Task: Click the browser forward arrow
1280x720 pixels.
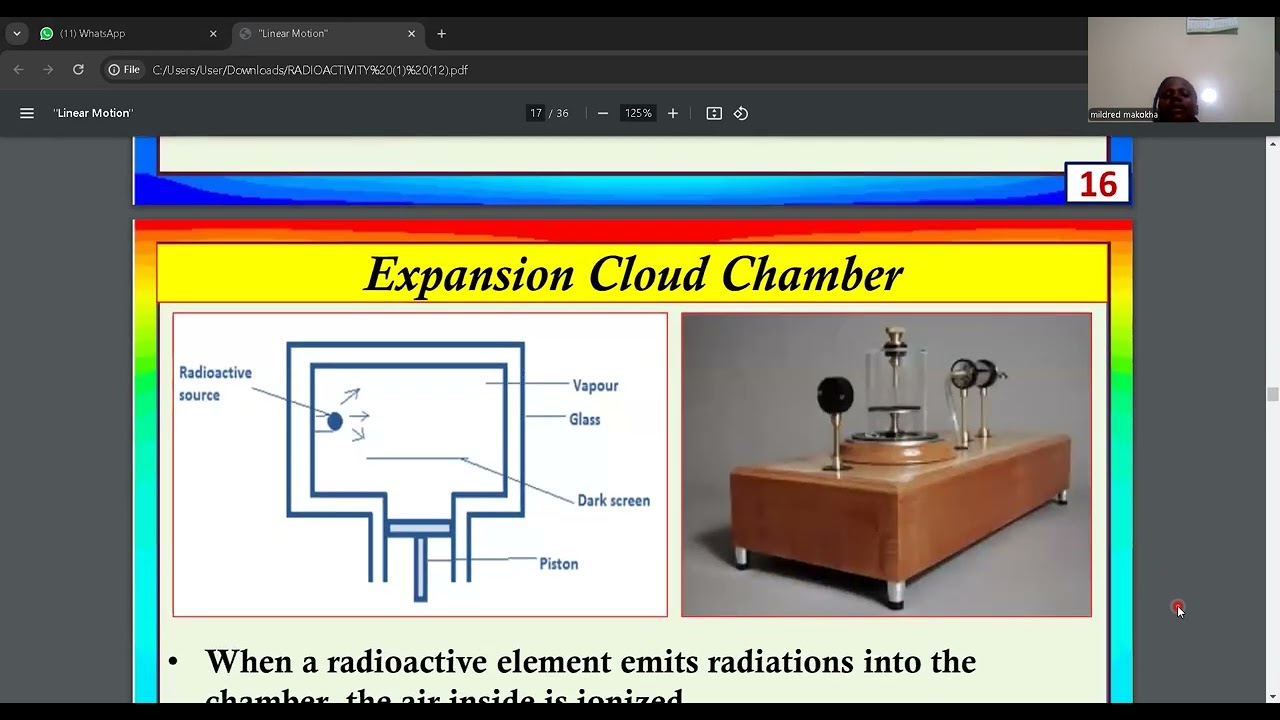Action: 48,70
